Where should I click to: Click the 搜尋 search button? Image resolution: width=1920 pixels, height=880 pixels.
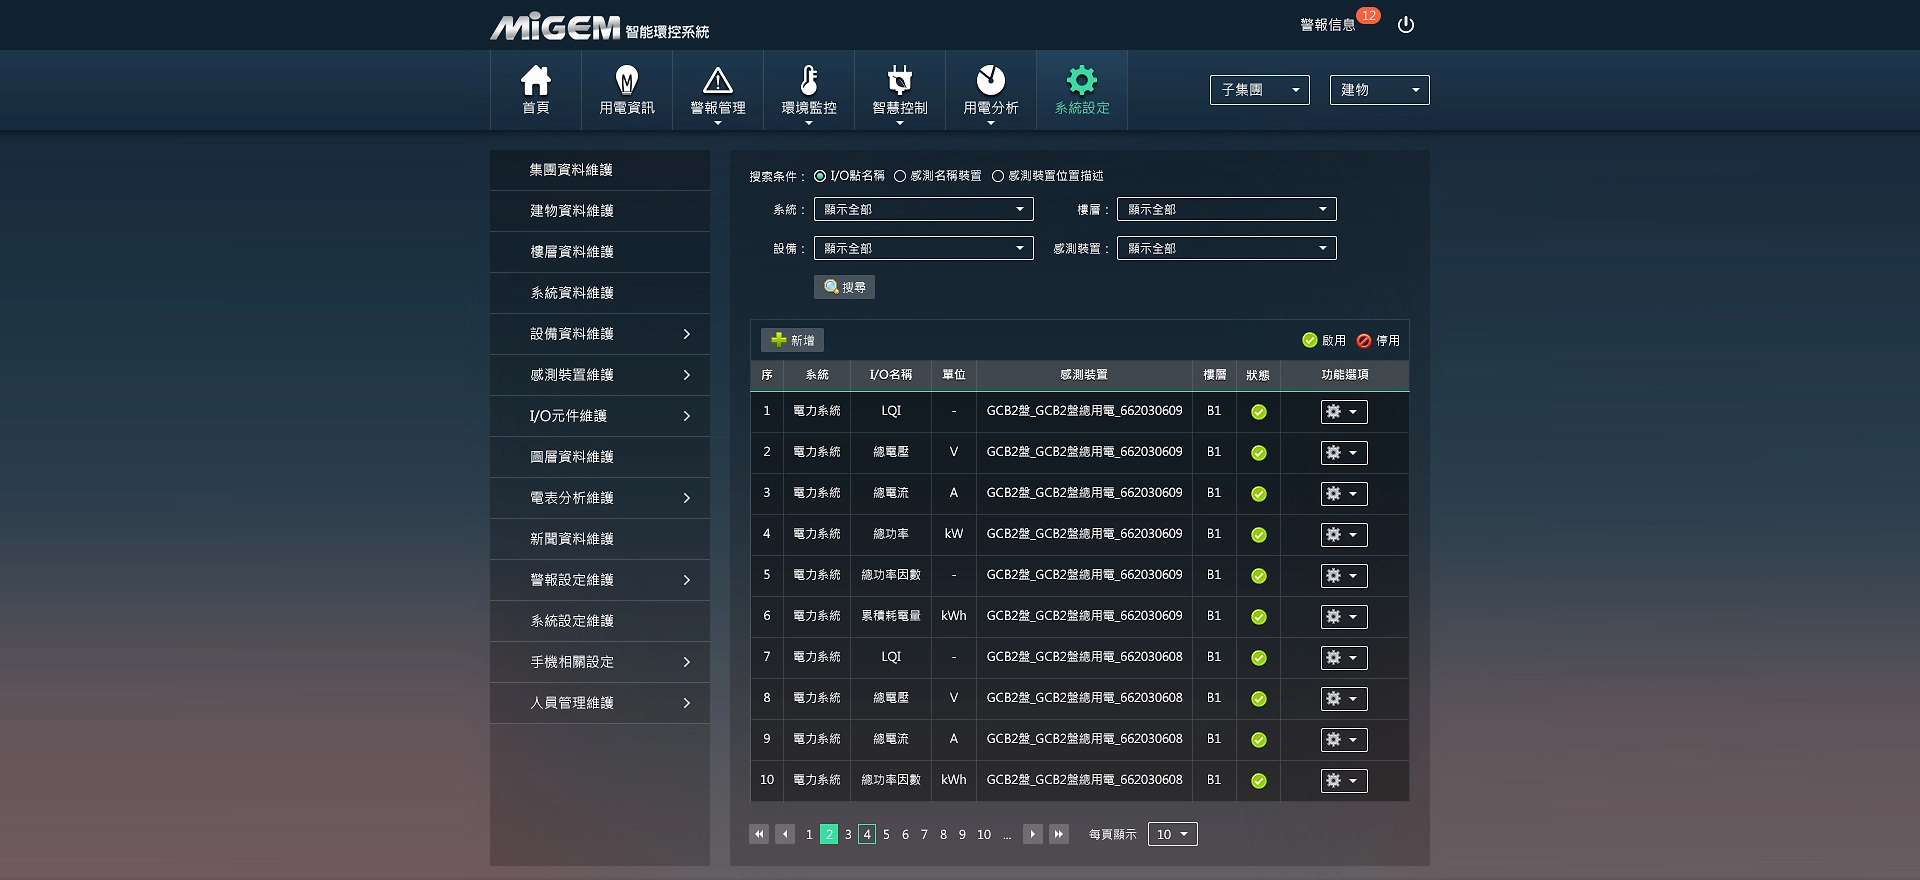844,287
